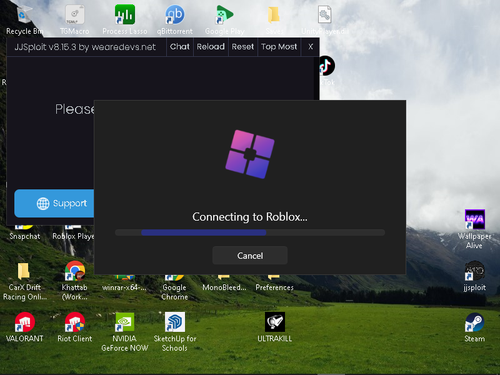Open Google Play desktop shortcut
This screenshot has height=375, width=500.
(x=225, y=19)
